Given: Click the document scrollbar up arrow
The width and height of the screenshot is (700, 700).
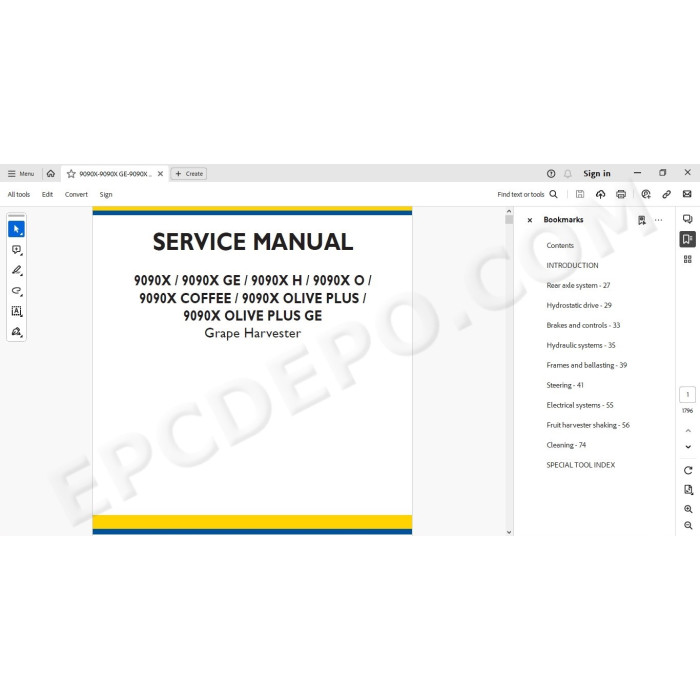Looking at the screenshot, I should coord(509,211).
